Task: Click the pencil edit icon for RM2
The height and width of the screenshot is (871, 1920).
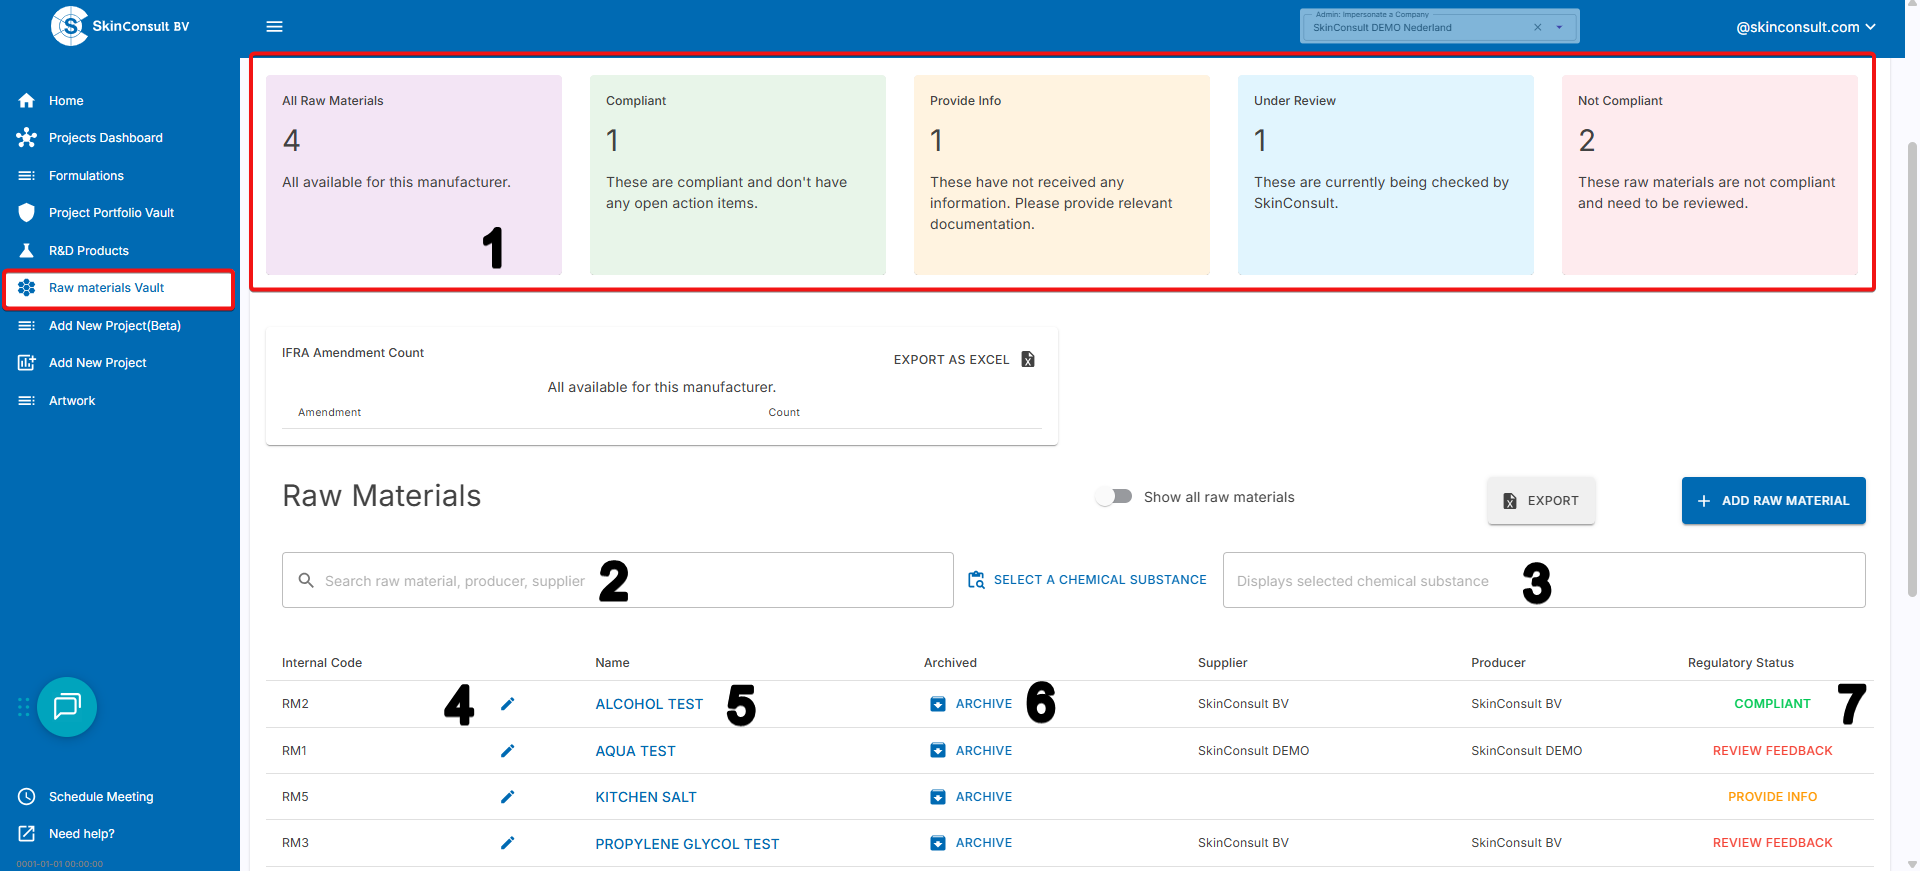Action: coord(507,704)
